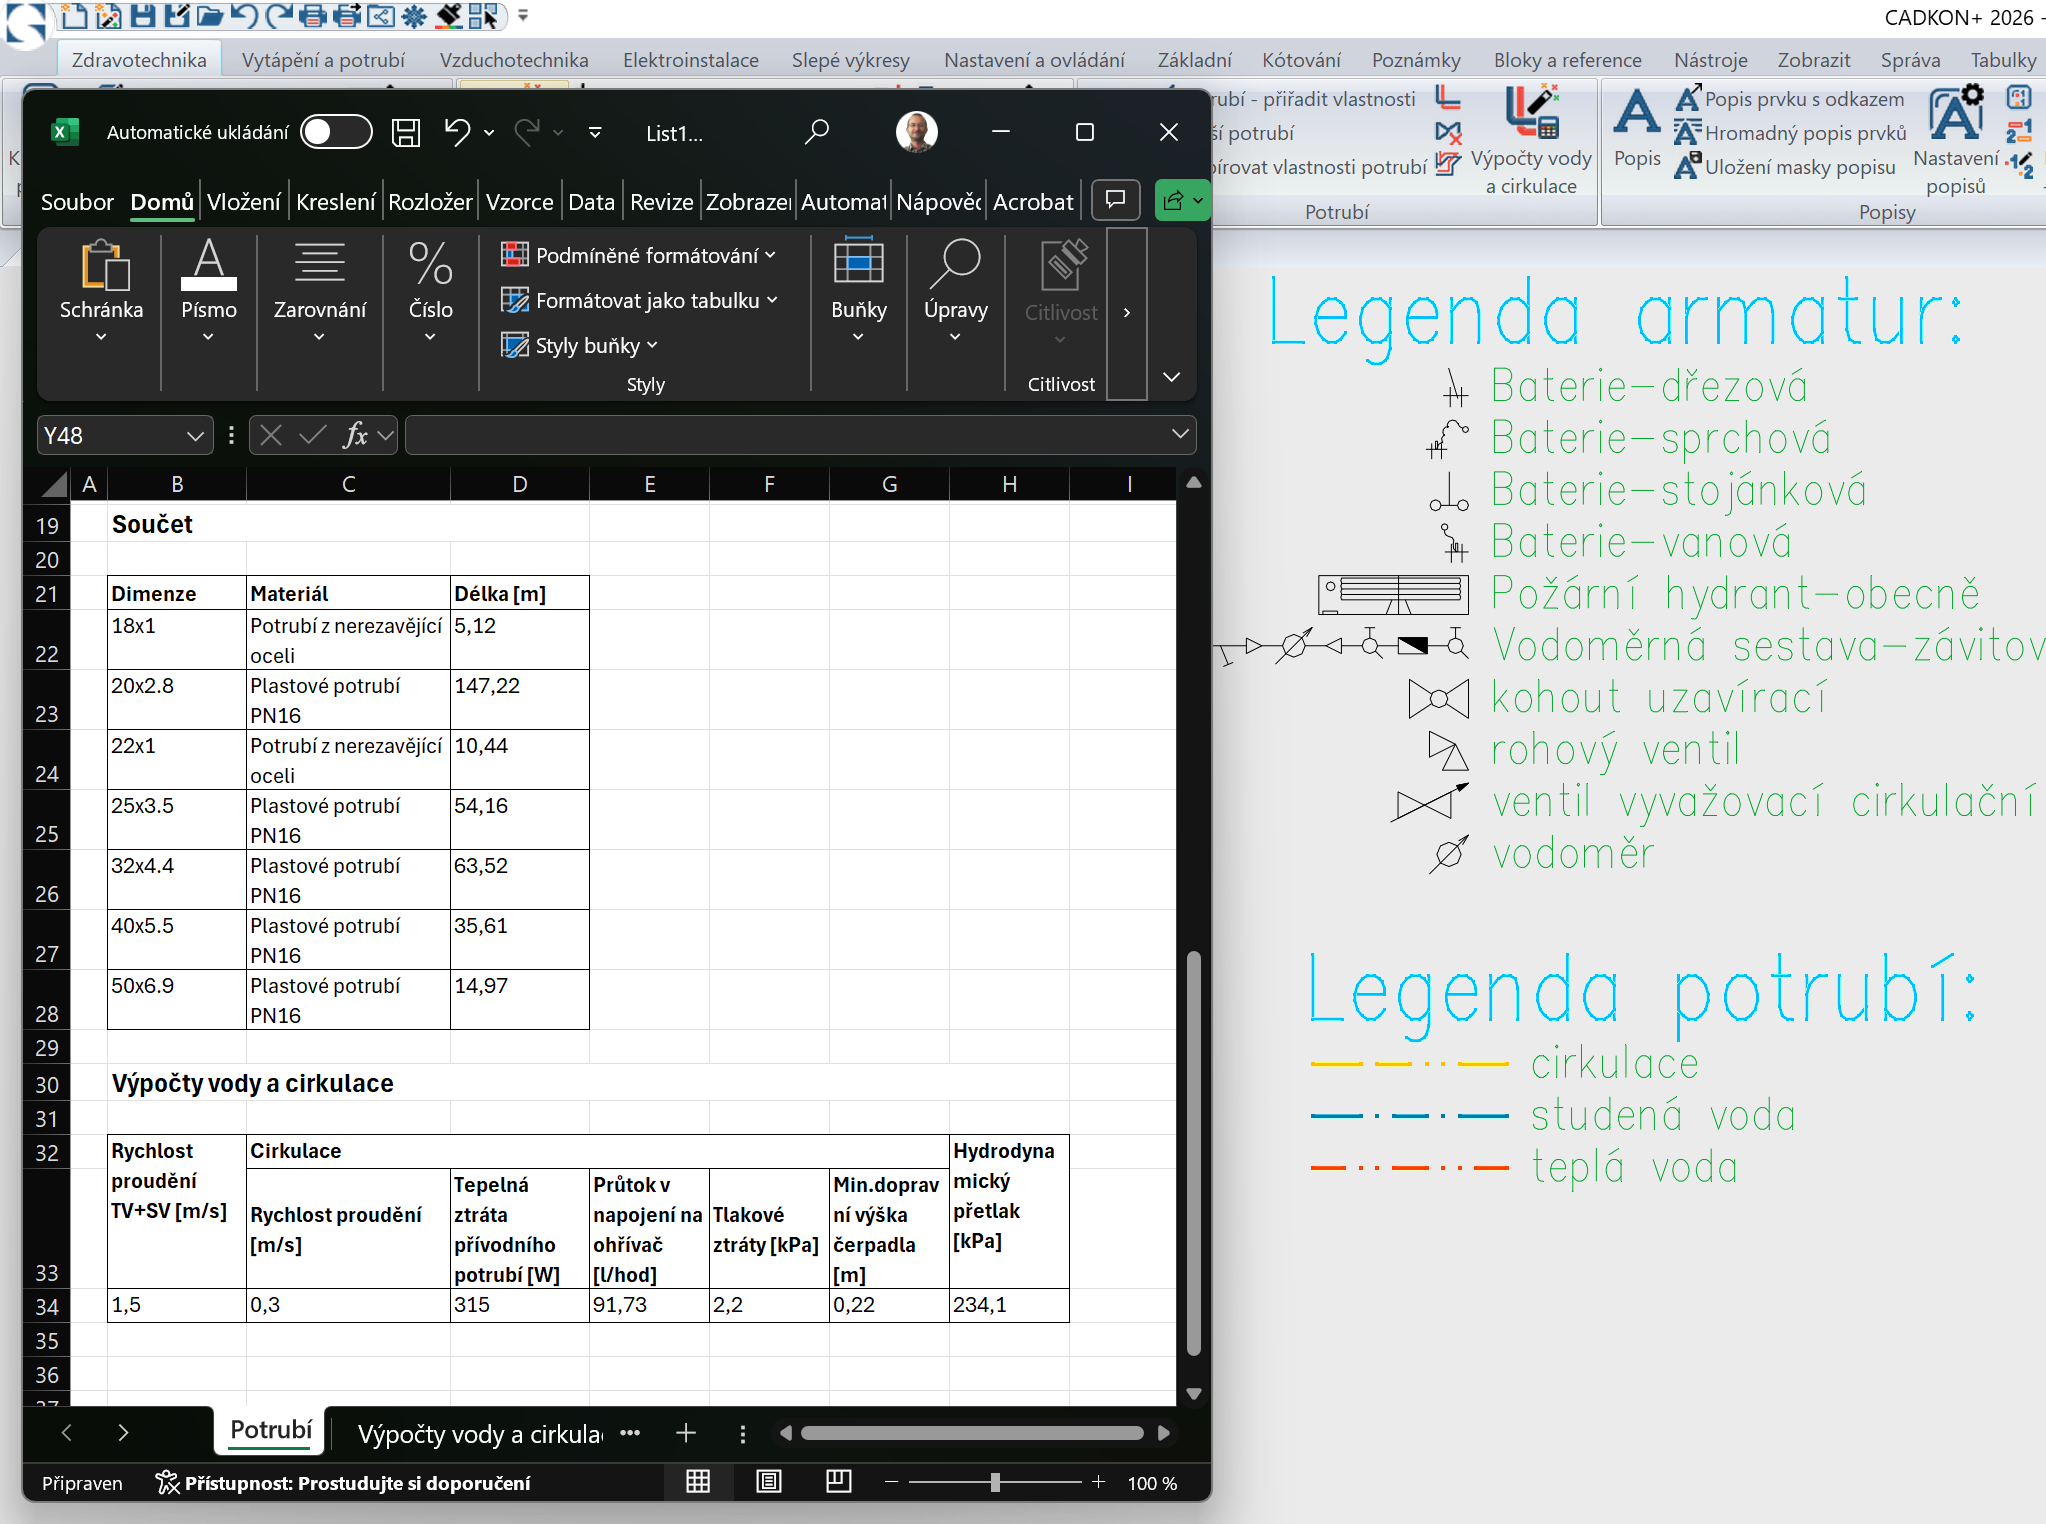The width and height of the screenshot is (2046, 1524).
Task: Click zoom in plus button in status bar
Action: pos(1098,1482)
